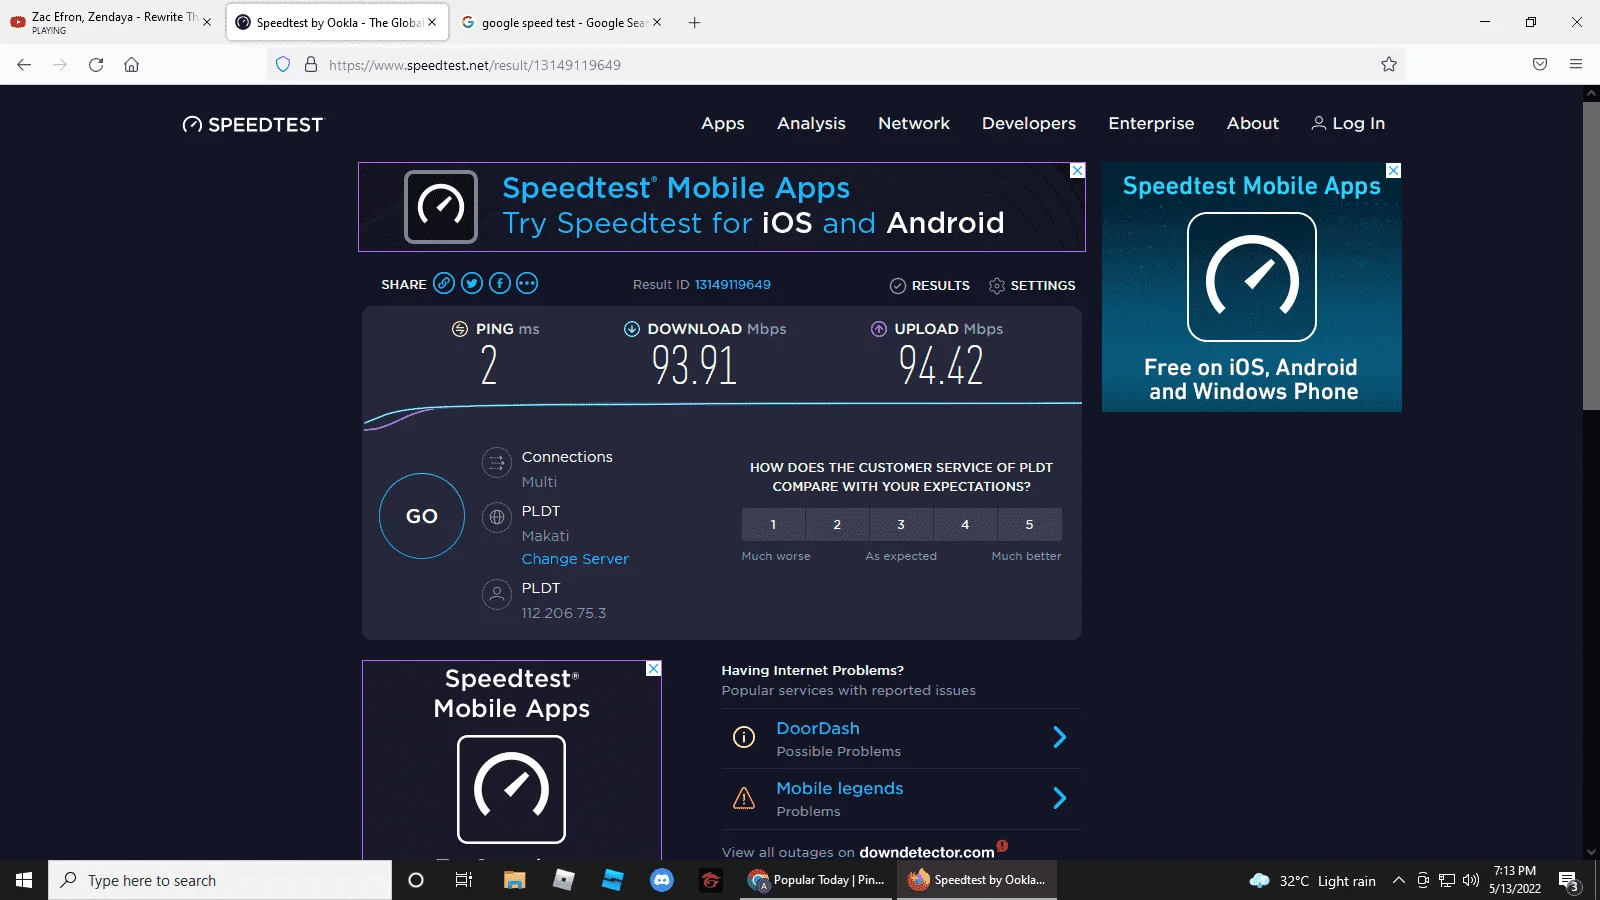The height and width of the screenshot is (900, 1600).
Task: Click the Firefox shield tracking protection icon
Action: (x=283, y=65)
